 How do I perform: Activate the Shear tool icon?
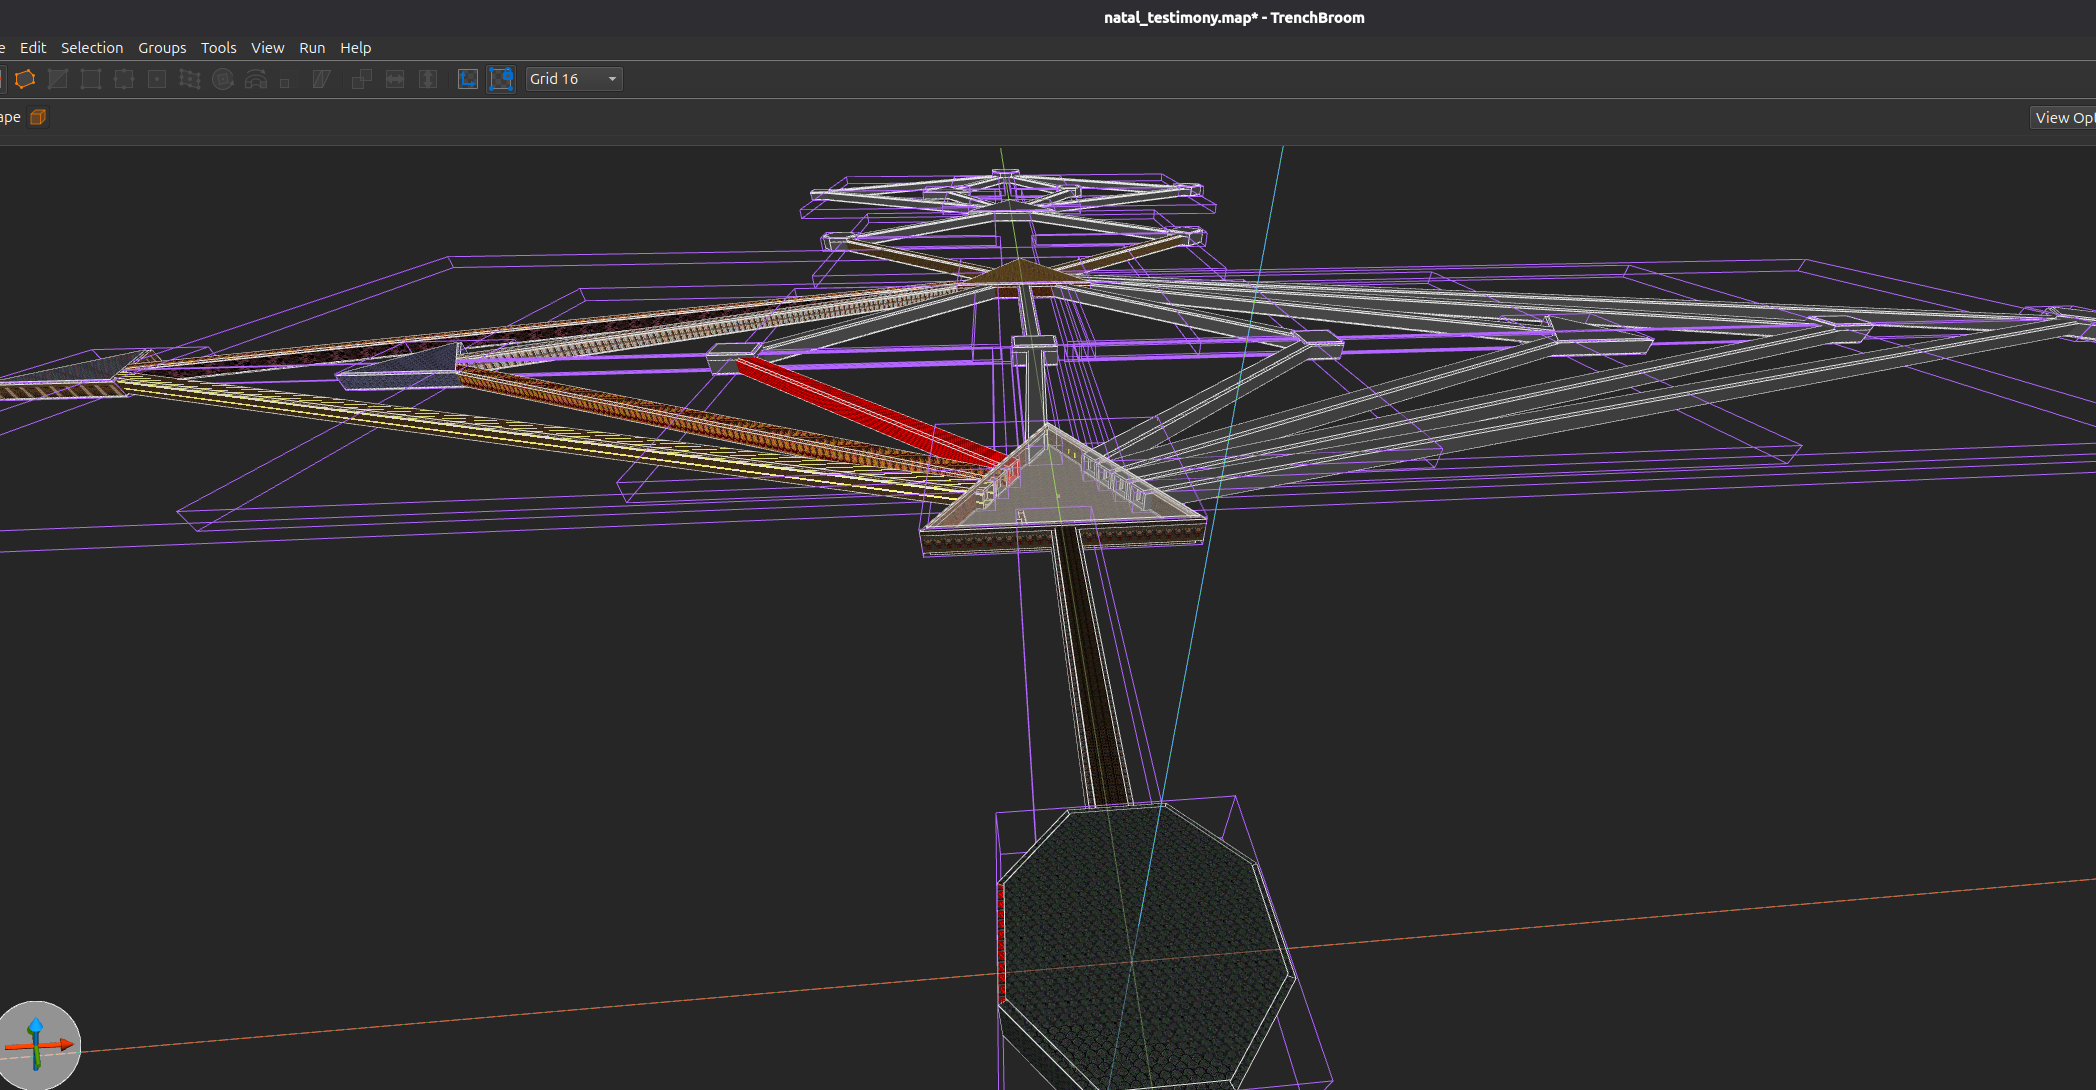point(321,79)
